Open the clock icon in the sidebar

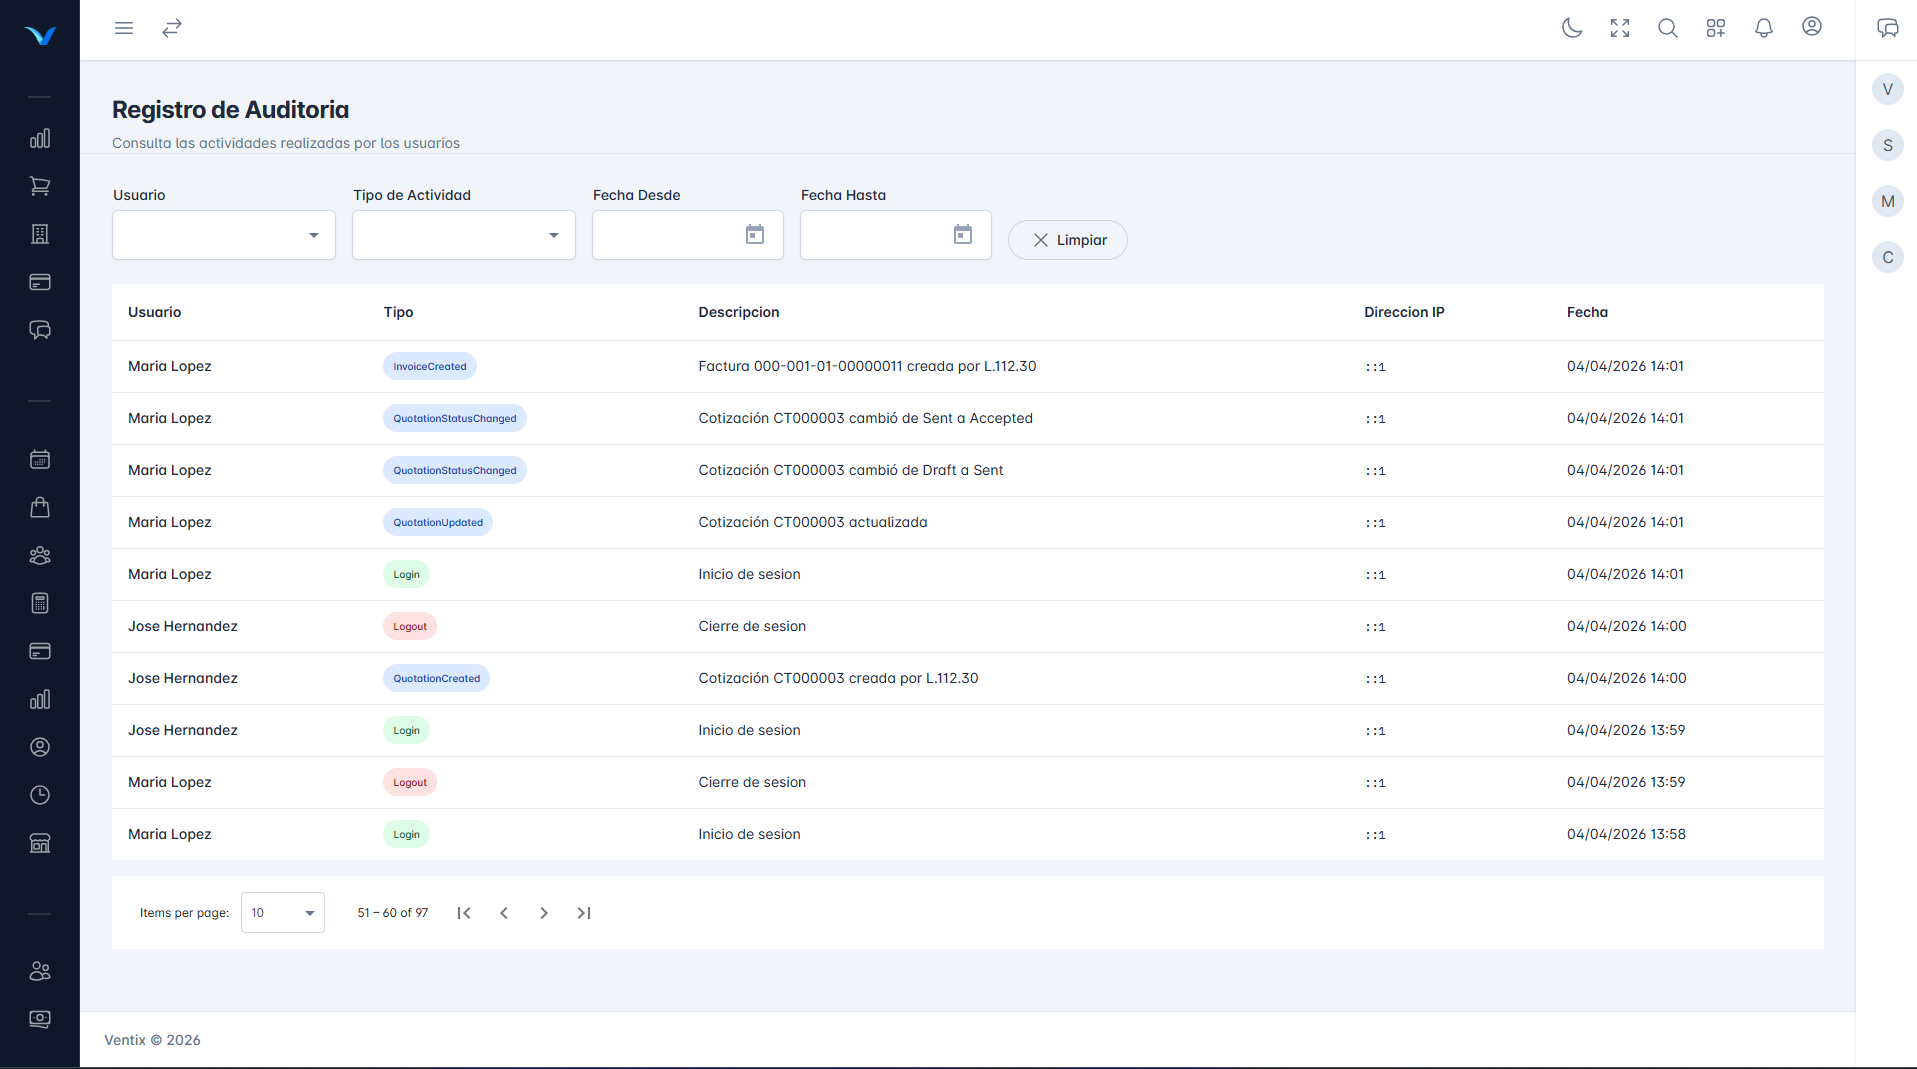click(40, 795)
